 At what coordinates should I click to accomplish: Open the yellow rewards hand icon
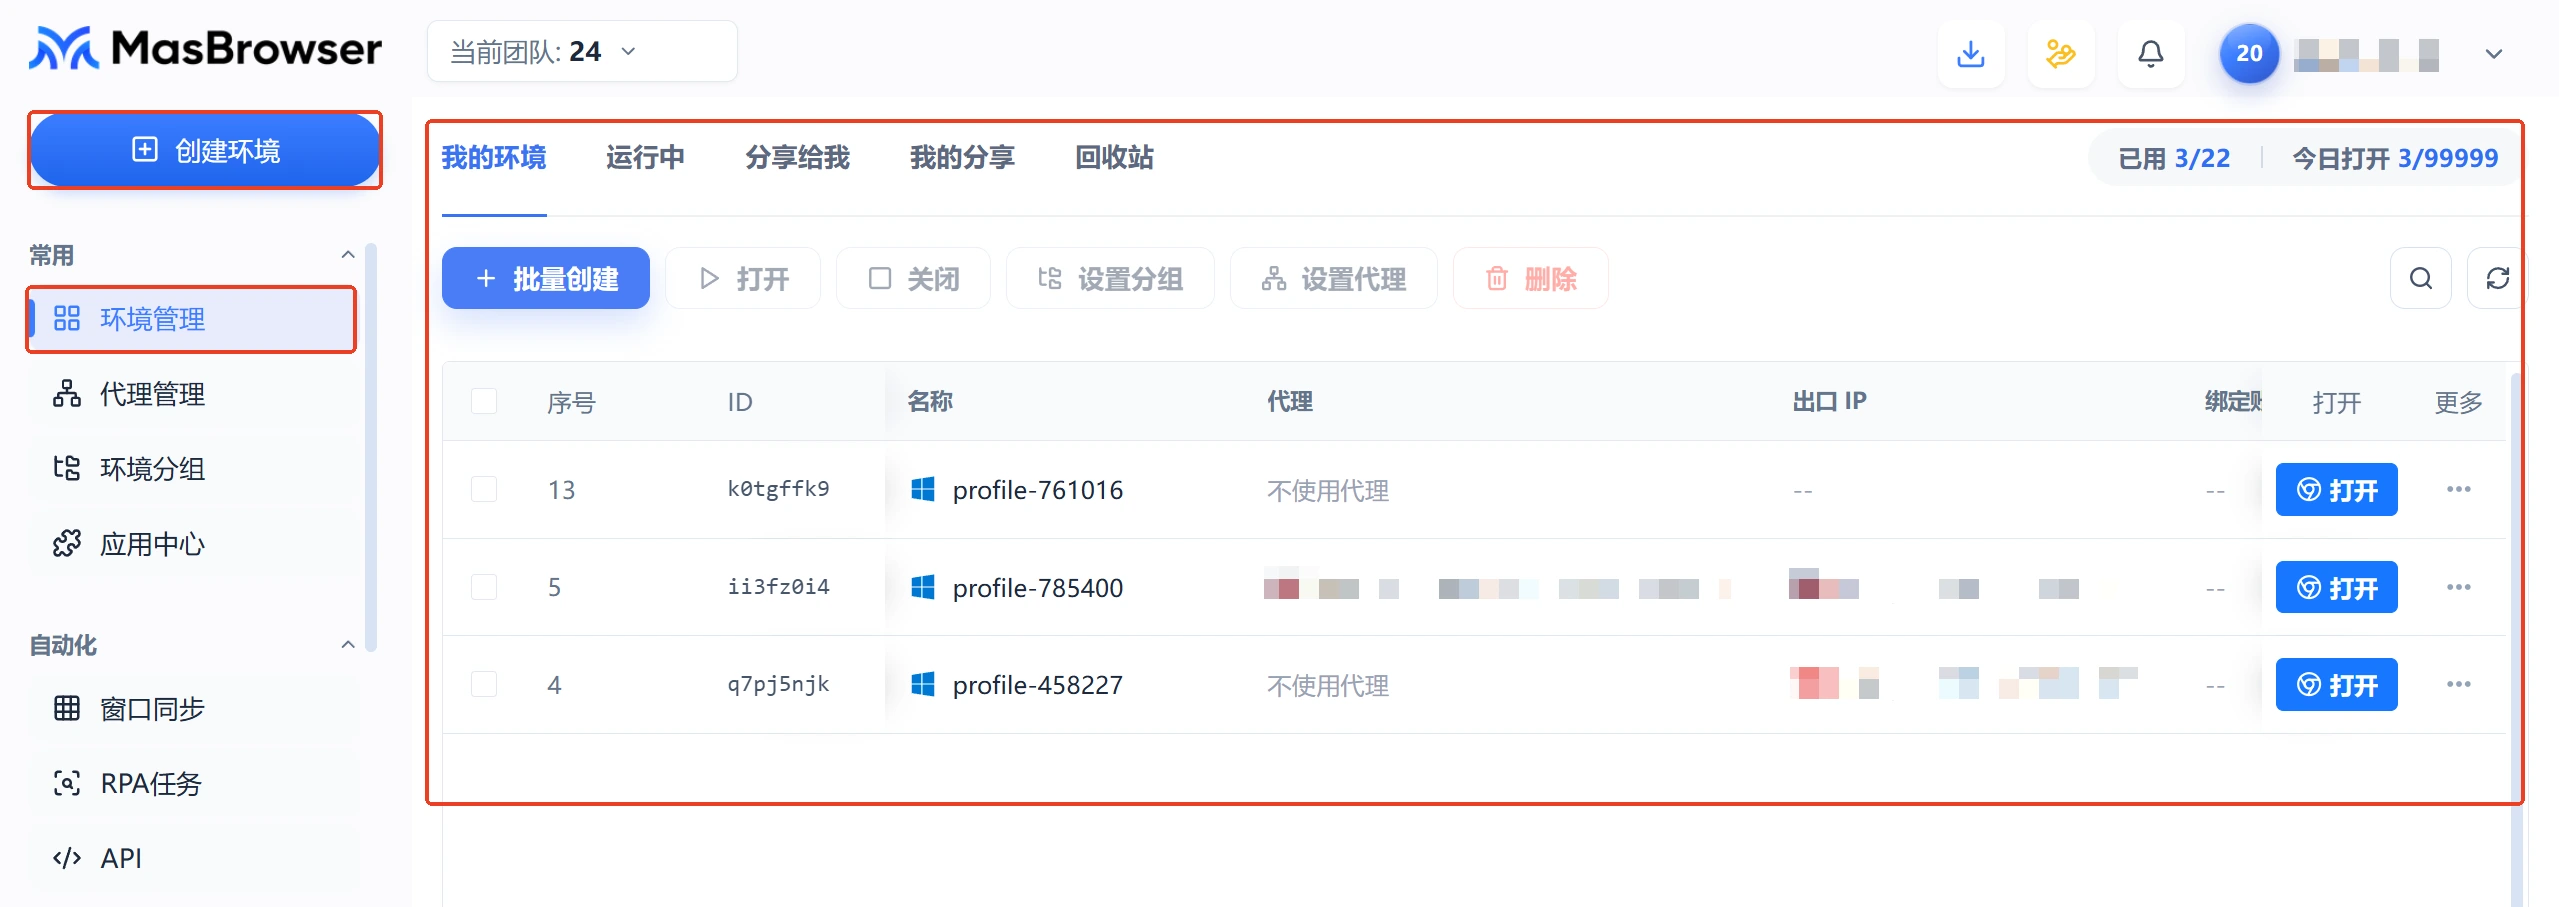(2060, 53)
